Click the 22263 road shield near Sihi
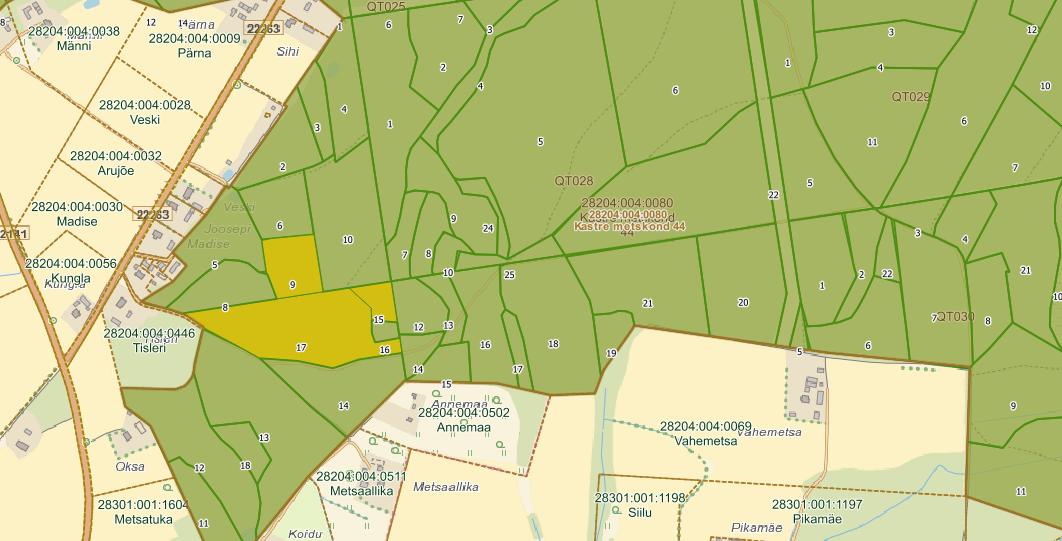 tap(263, 28)
